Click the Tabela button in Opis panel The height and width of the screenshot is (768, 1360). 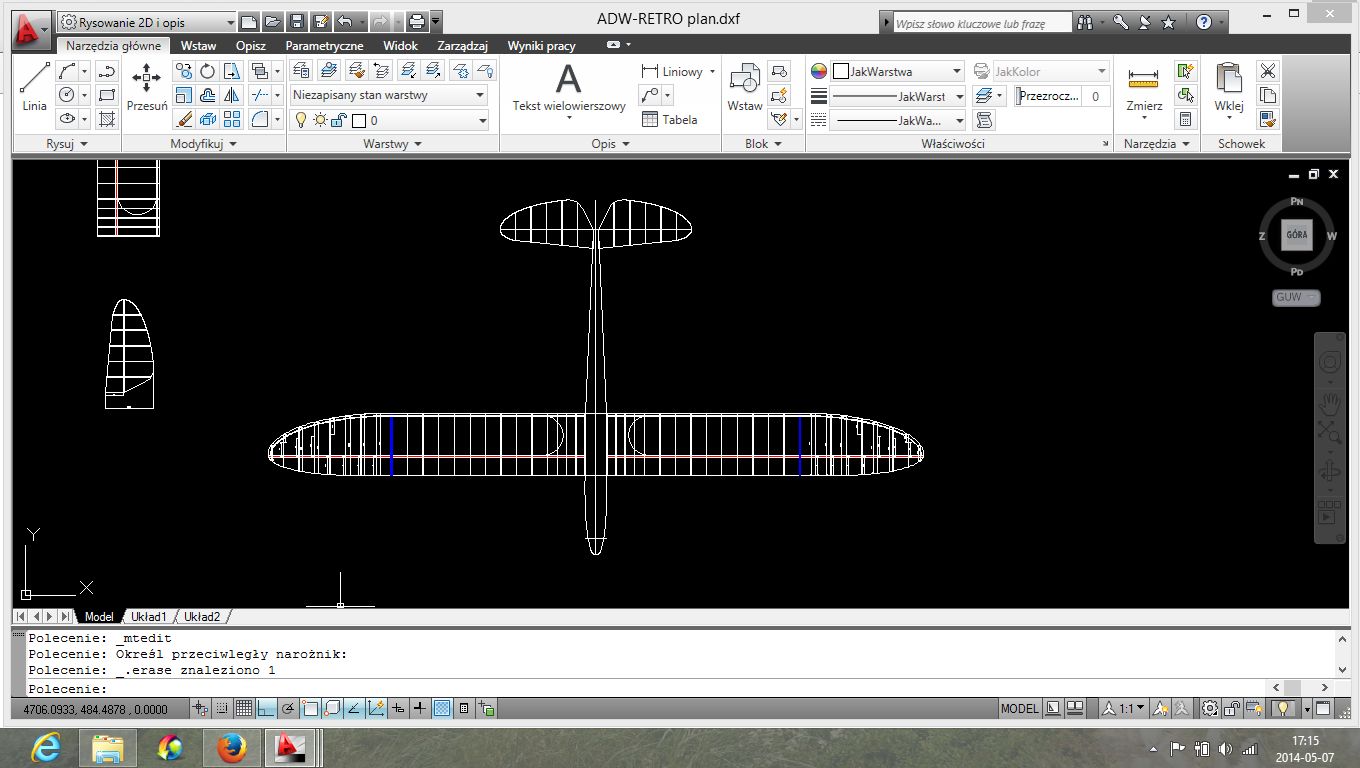[669, 120]
